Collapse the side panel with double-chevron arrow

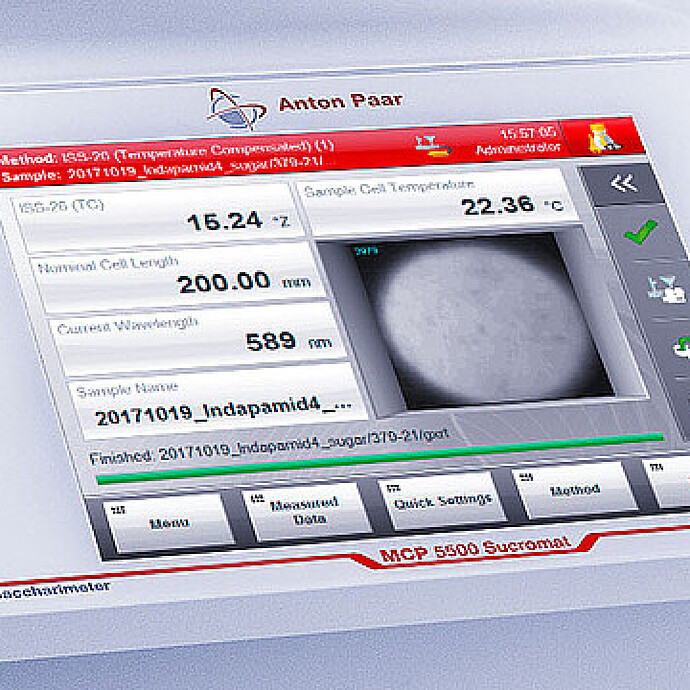click(x=624, y=184)
